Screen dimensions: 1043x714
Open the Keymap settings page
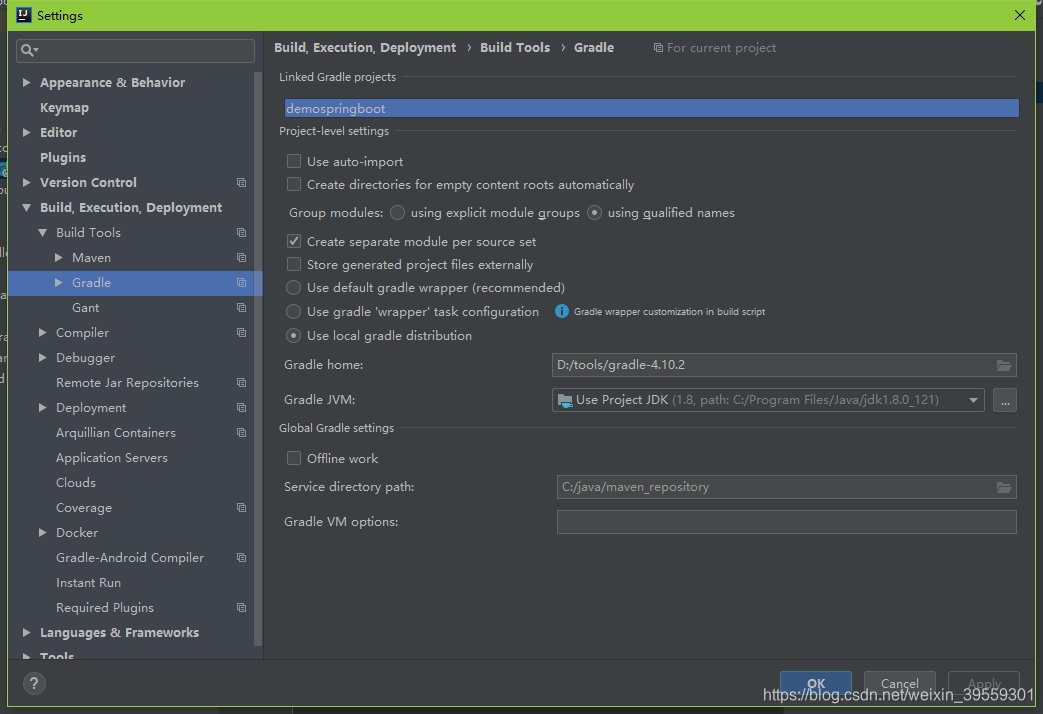(64, 107)
